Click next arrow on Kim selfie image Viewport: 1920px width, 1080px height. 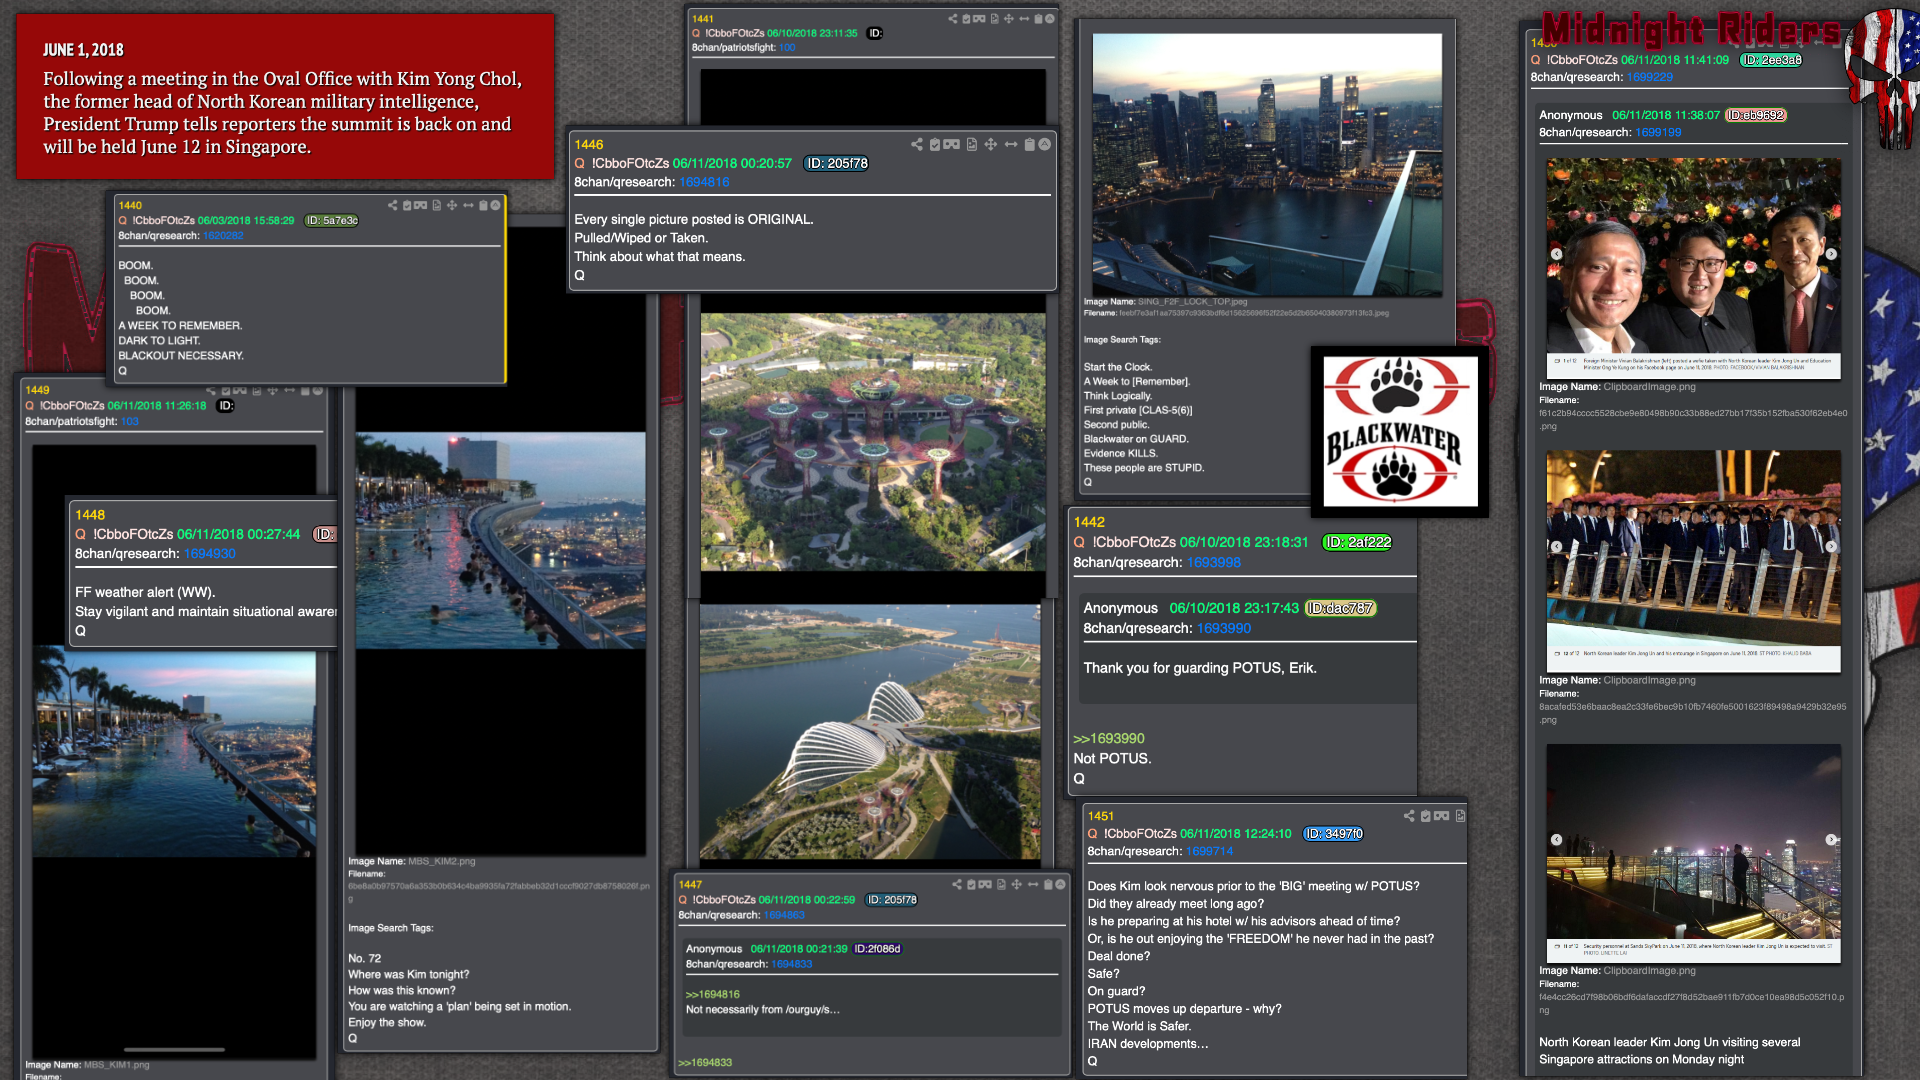tap(1831, 254)
